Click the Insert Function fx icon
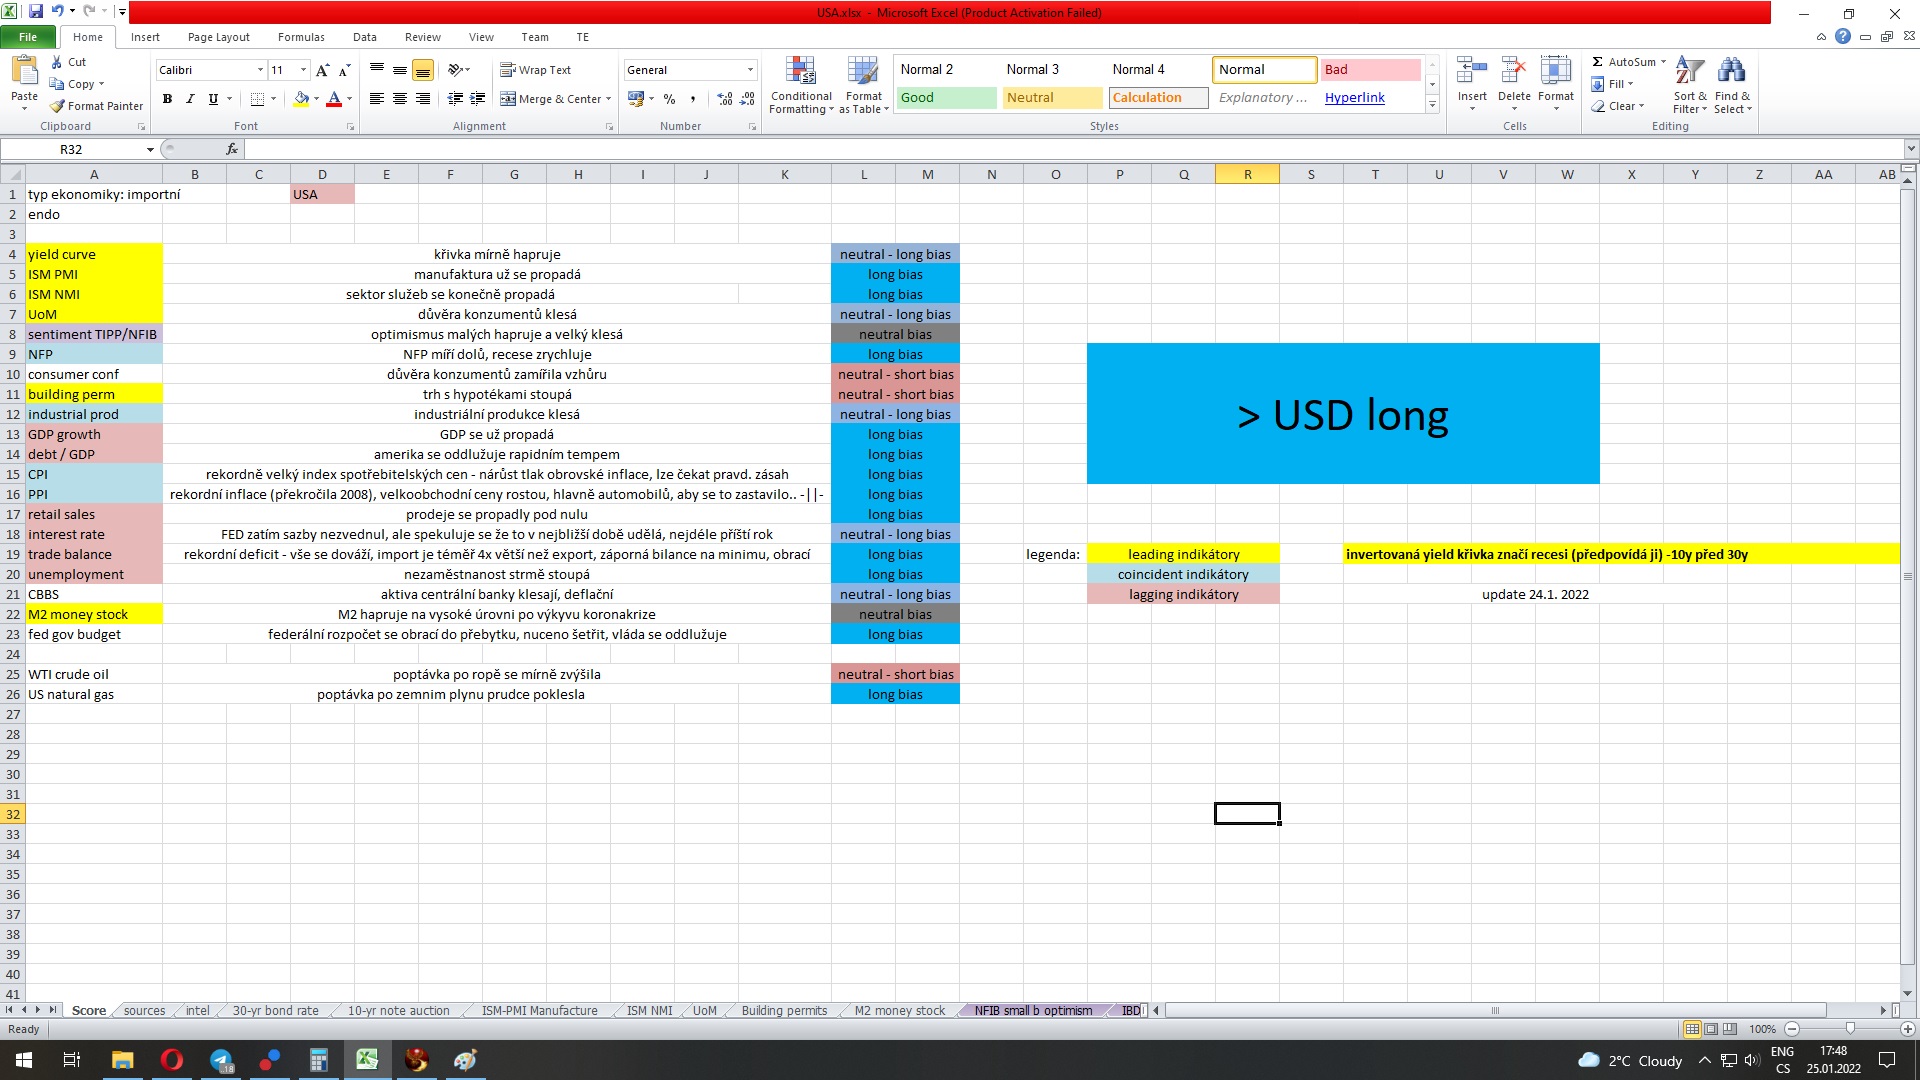 [x=232, y=149]
